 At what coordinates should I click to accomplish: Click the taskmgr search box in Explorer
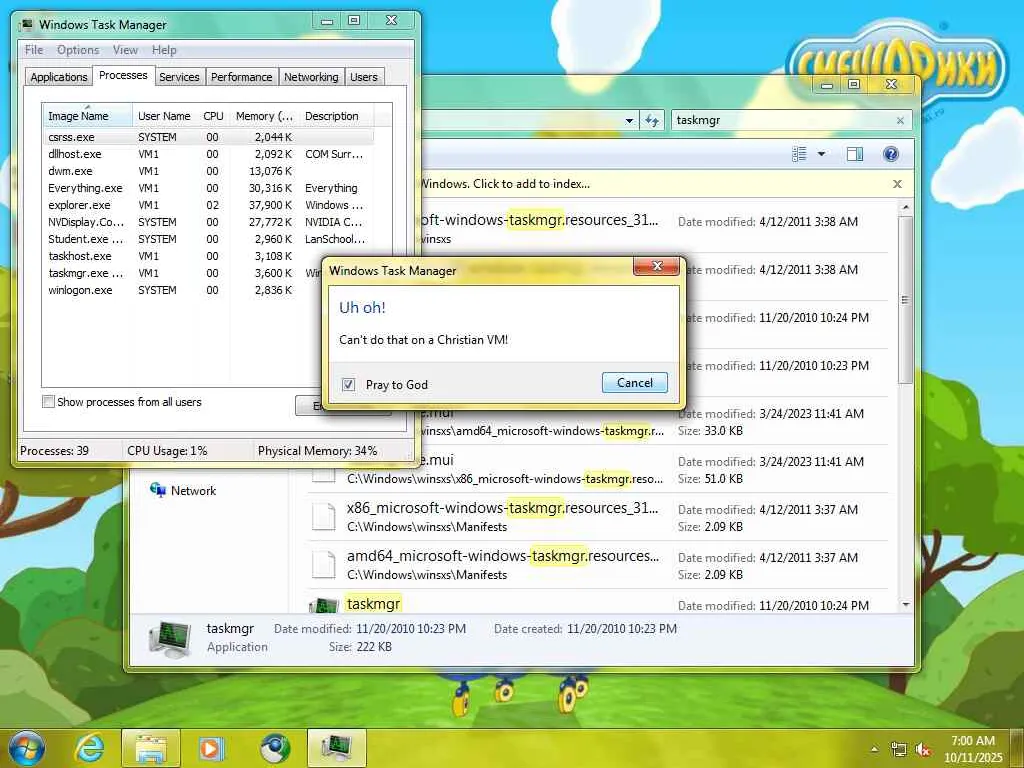(780, 120)
